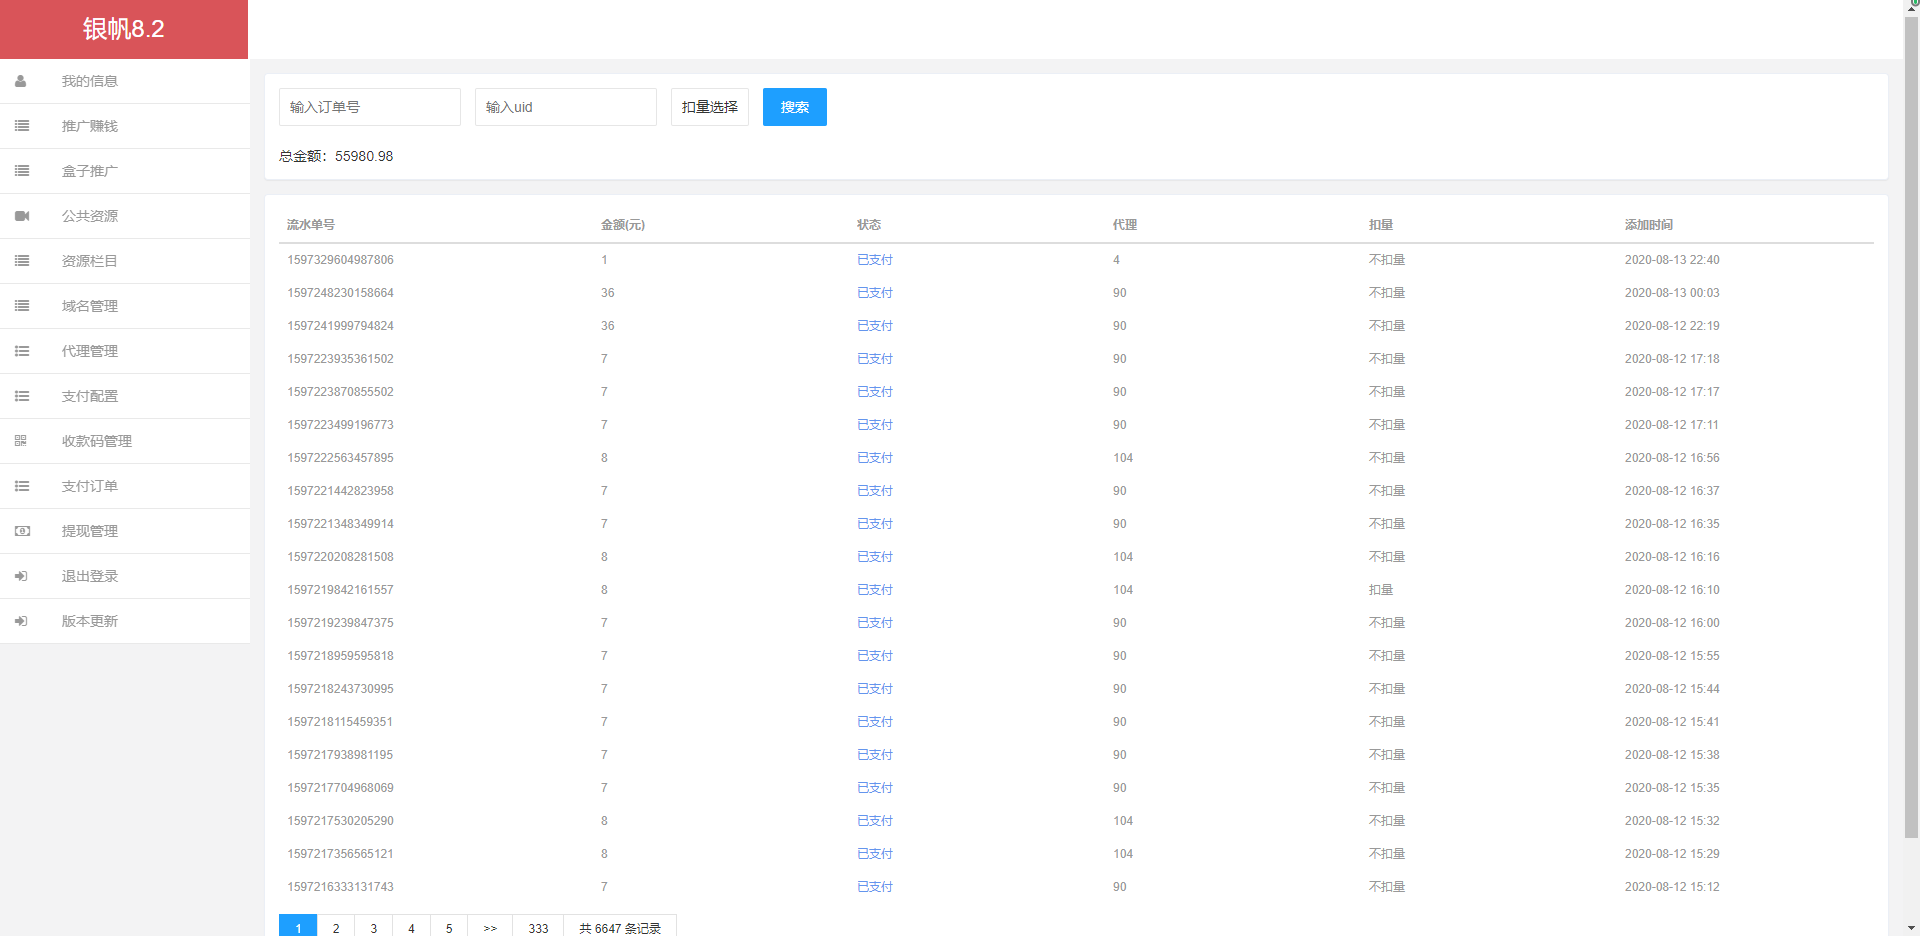The height and width of the screenshot is (936, 1920).
Task: Click the sign-out icon beside 退出登录
Action: [21, 576]
